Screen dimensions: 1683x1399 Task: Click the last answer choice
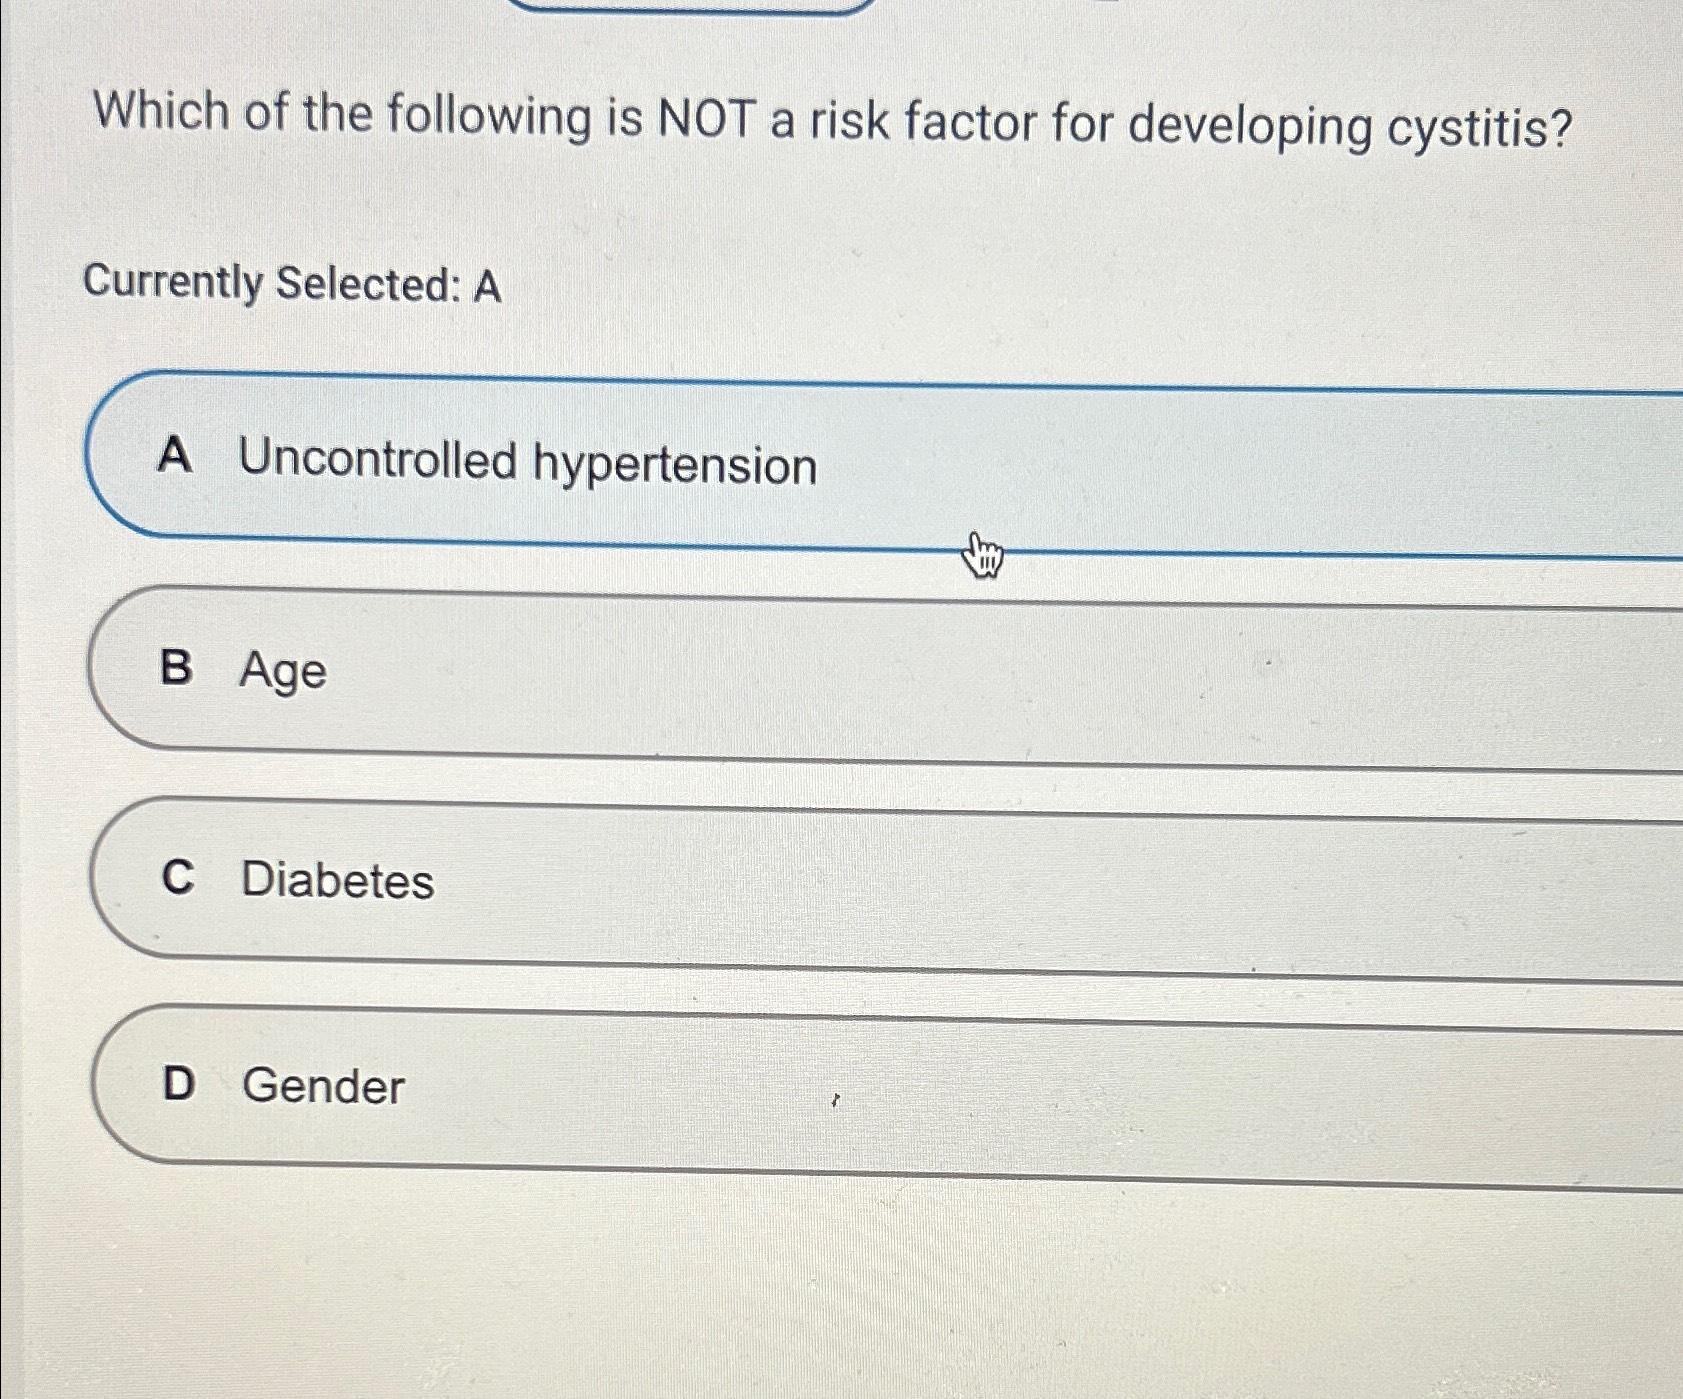point(600,1088)
